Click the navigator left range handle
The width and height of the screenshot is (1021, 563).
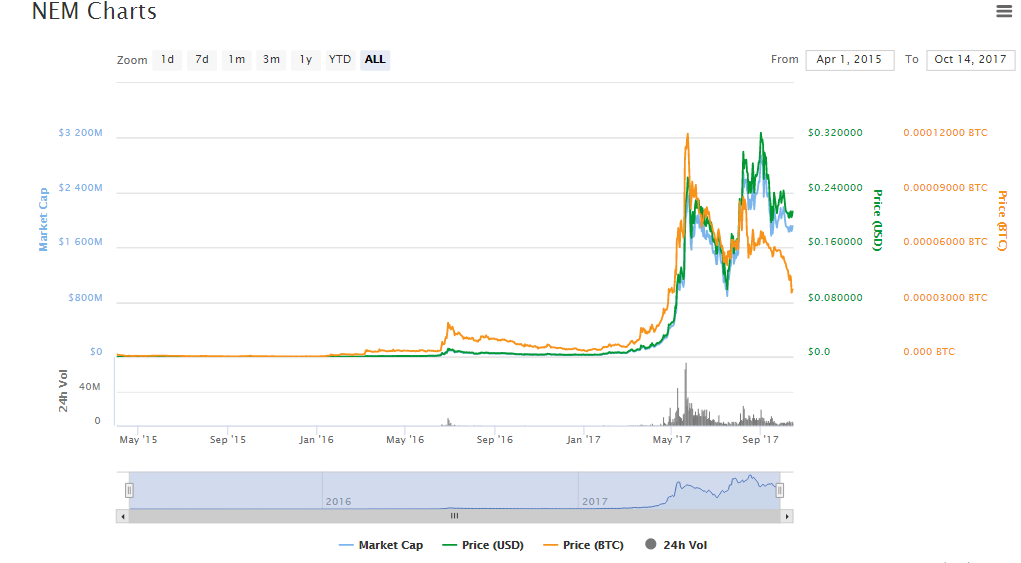click(x=129, y=490)
